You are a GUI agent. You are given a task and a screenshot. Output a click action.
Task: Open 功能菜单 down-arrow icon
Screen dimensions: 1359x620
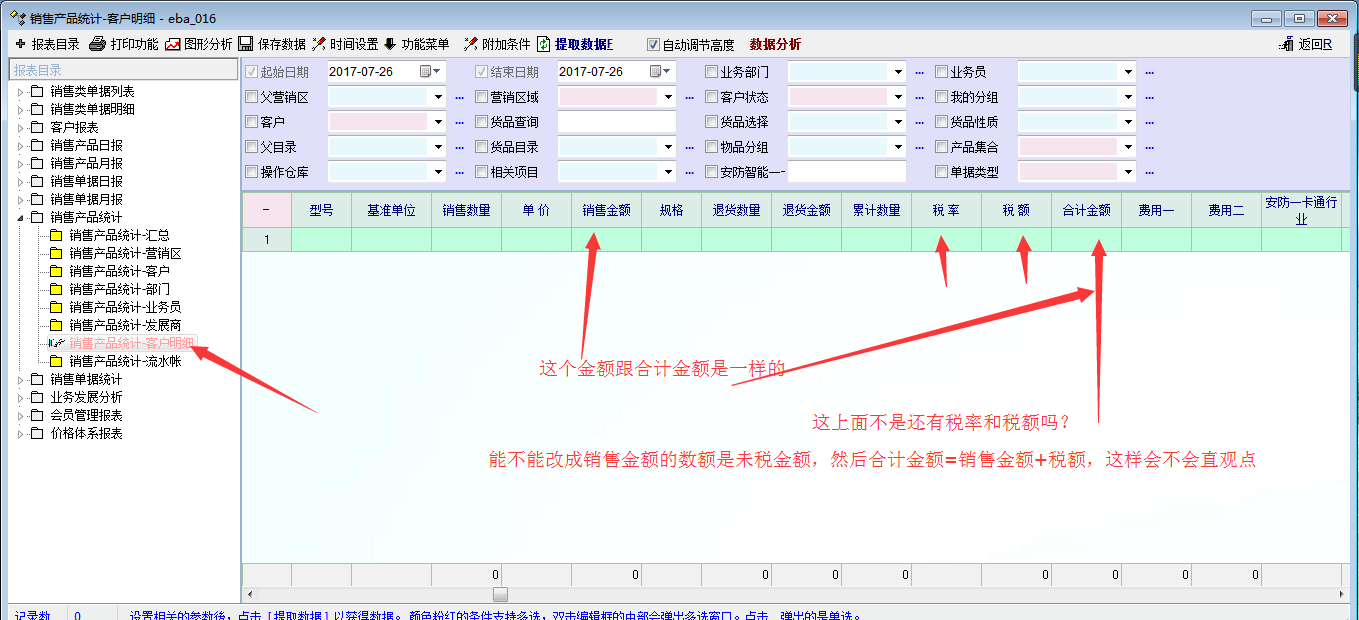[390, 44]
